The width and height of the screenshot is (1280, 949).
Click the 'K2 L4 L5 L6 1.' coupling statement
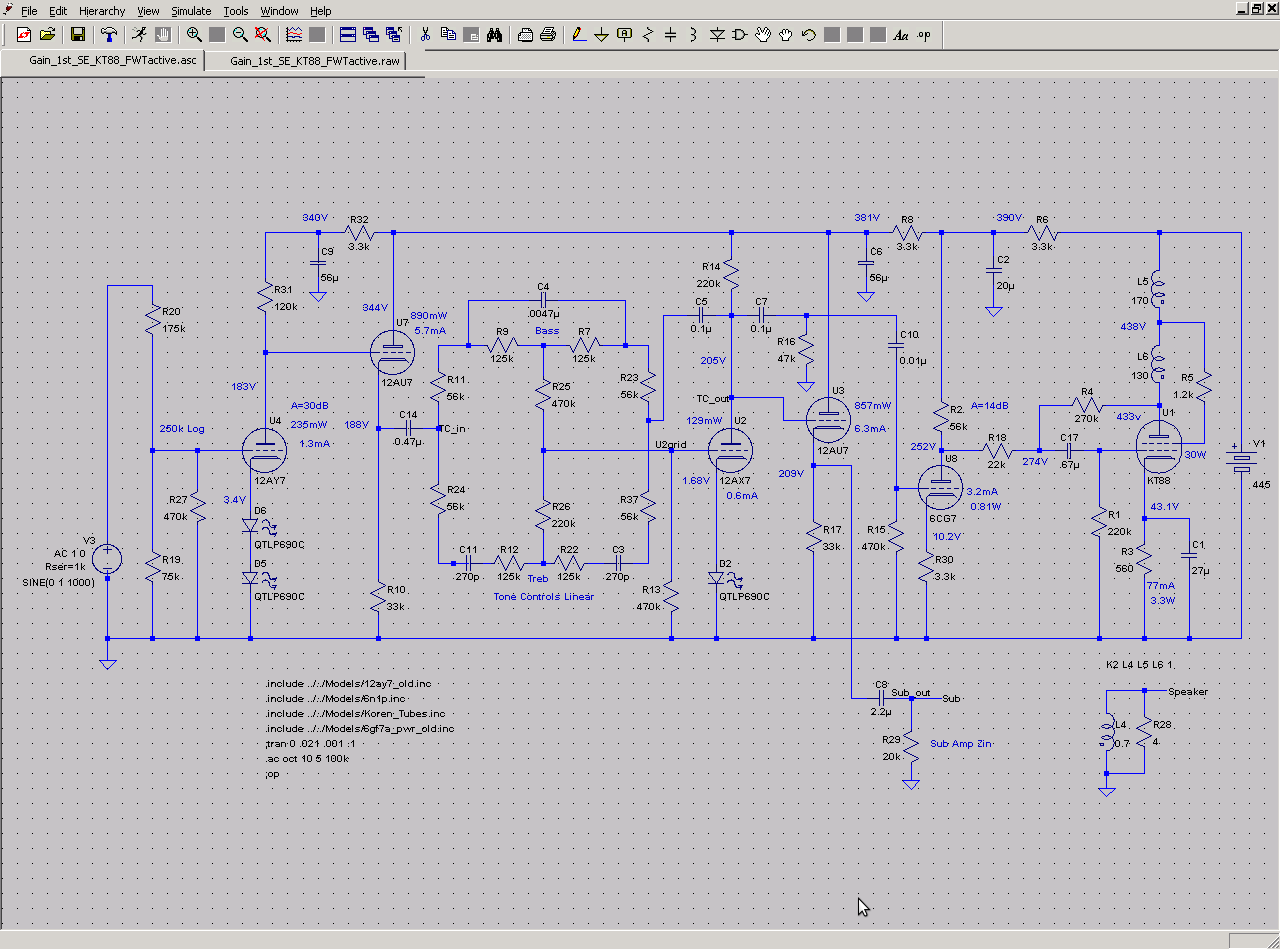(1139, 665)
